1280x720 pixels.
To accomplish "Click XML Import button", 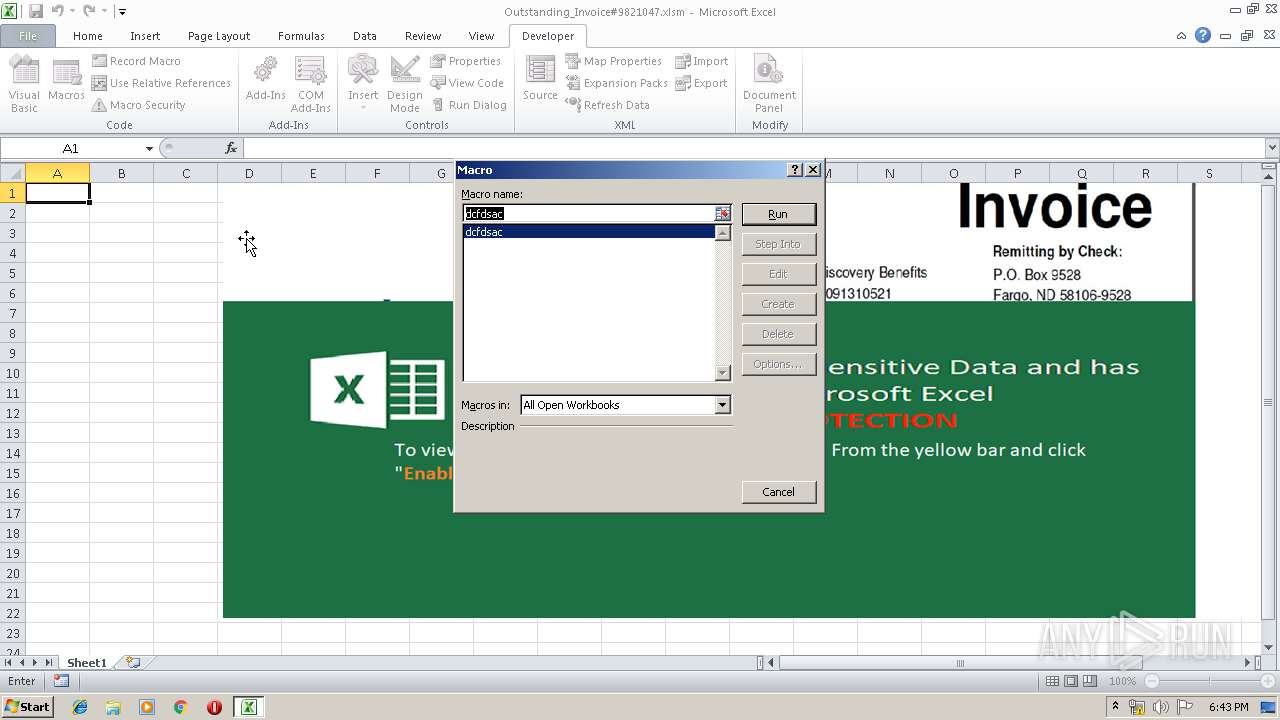I will pyautogui.click(x=702, y=61).
